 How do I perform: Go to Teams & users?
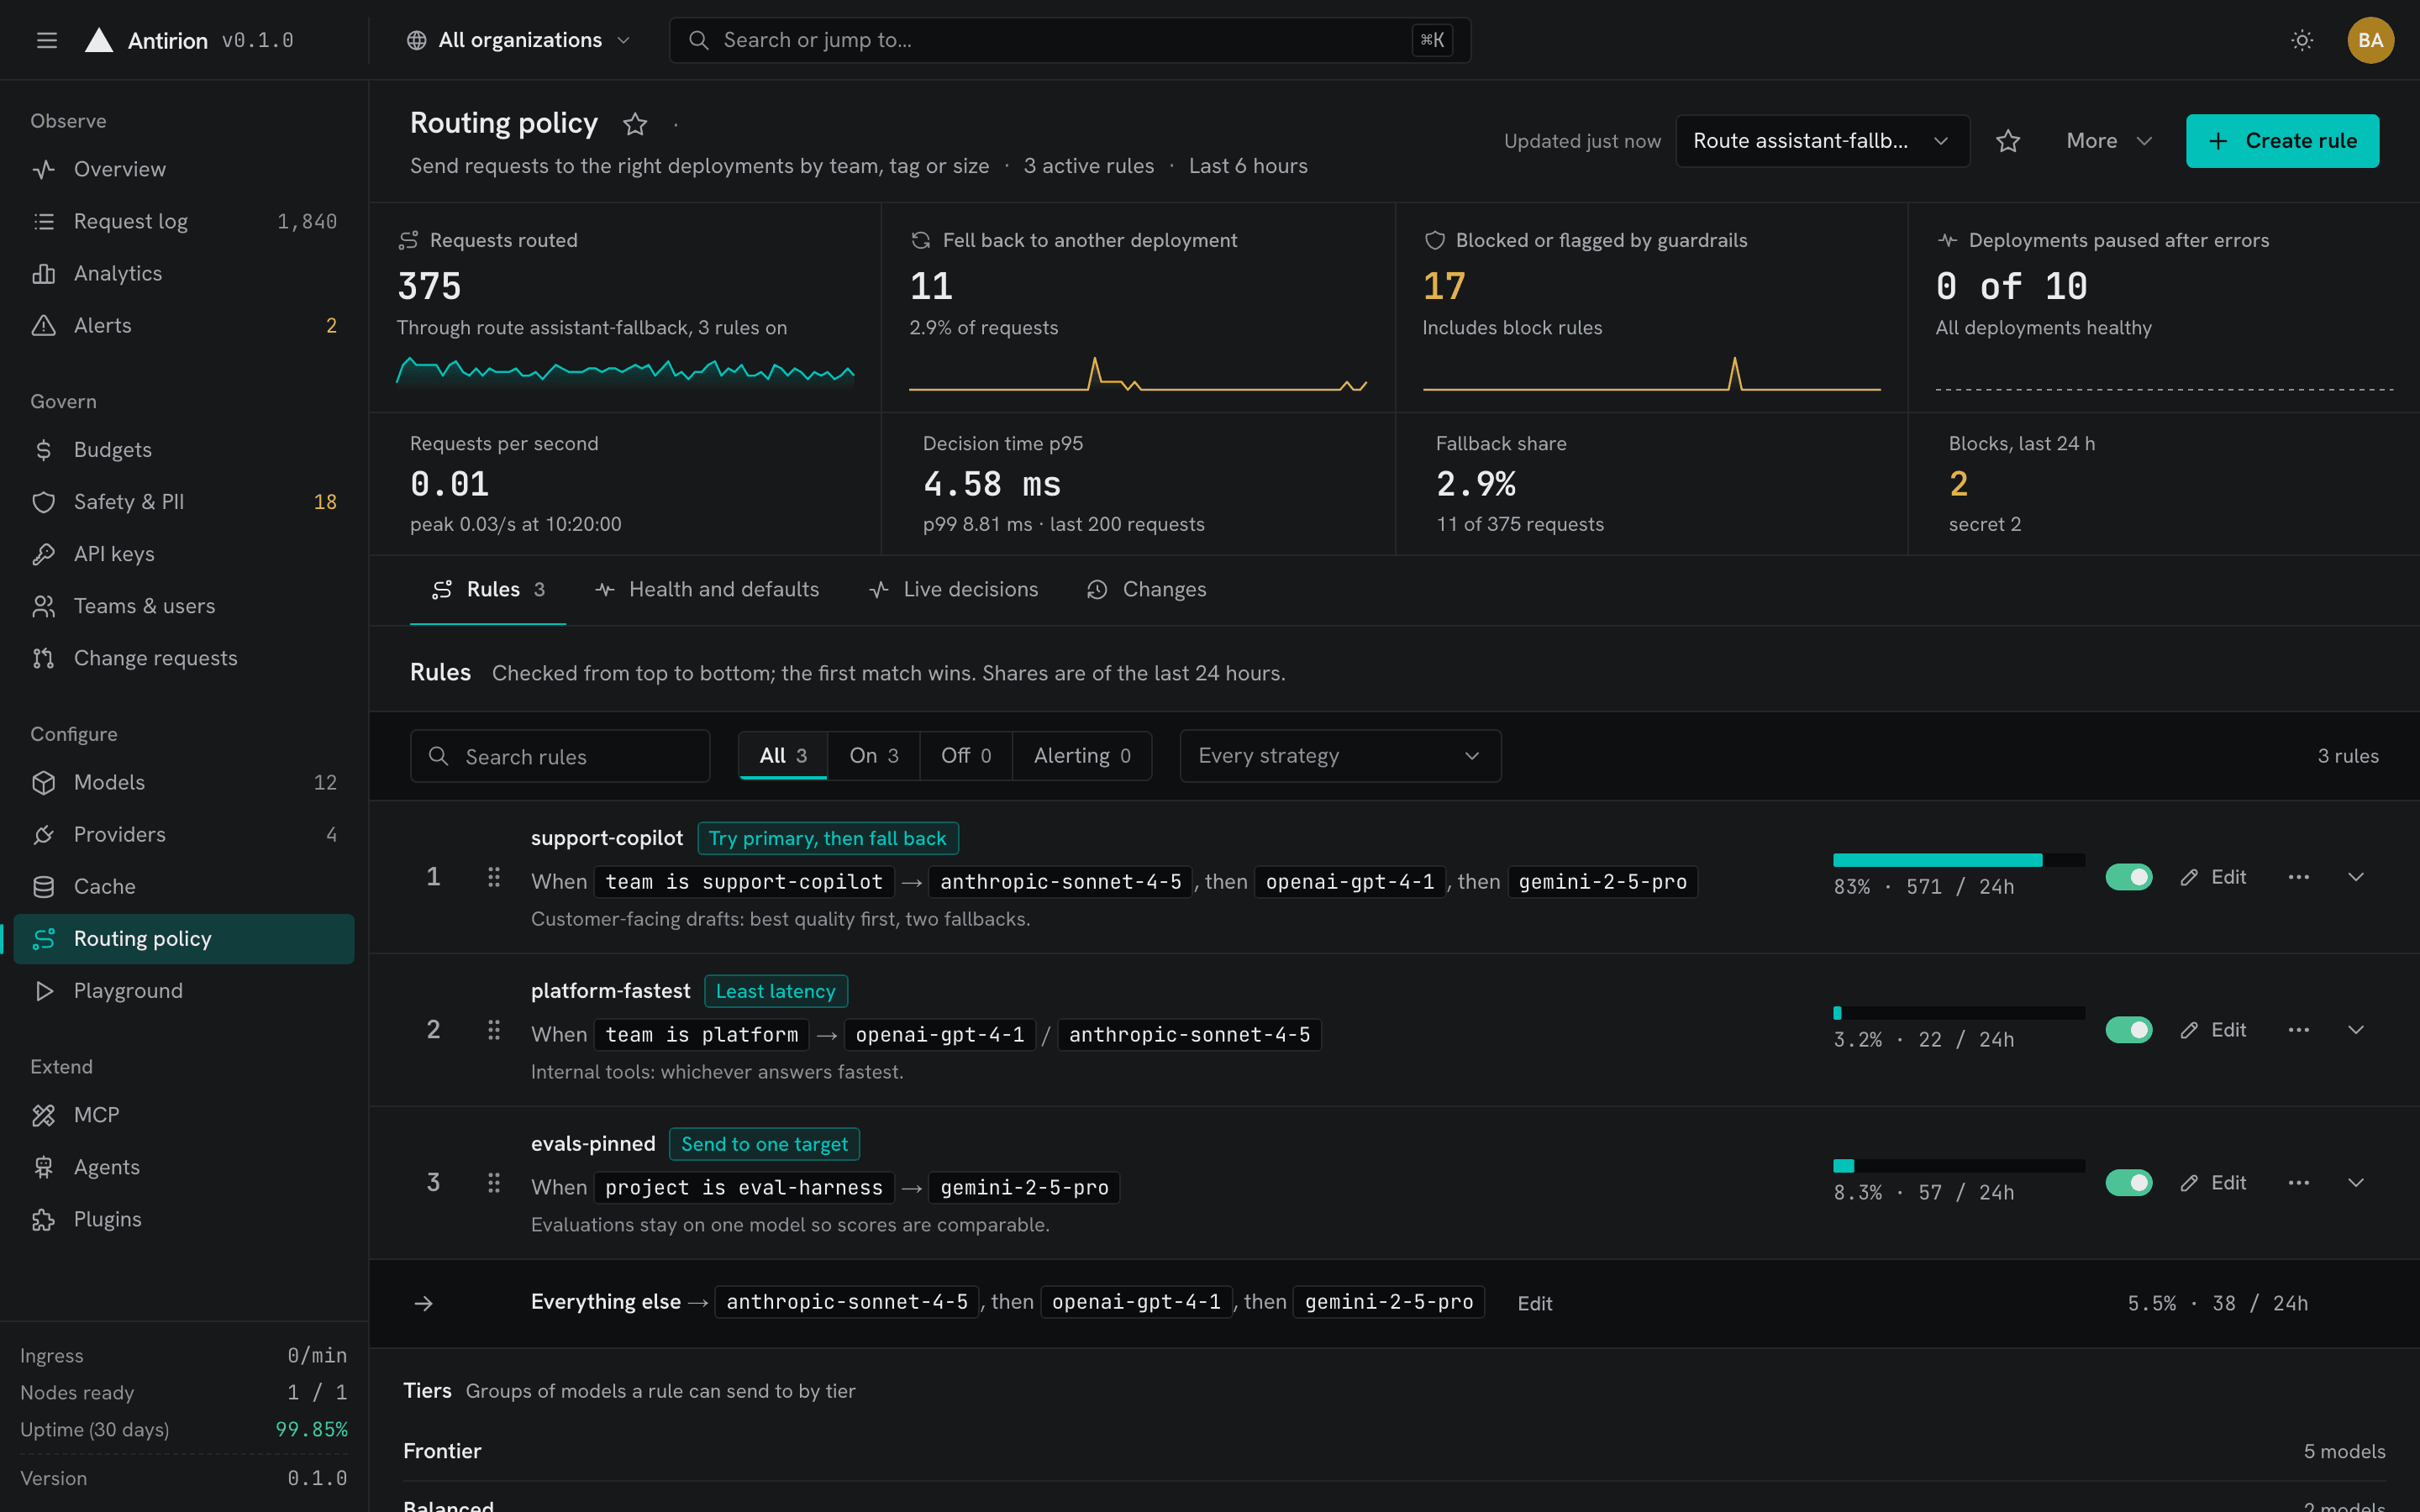(184, 606)
